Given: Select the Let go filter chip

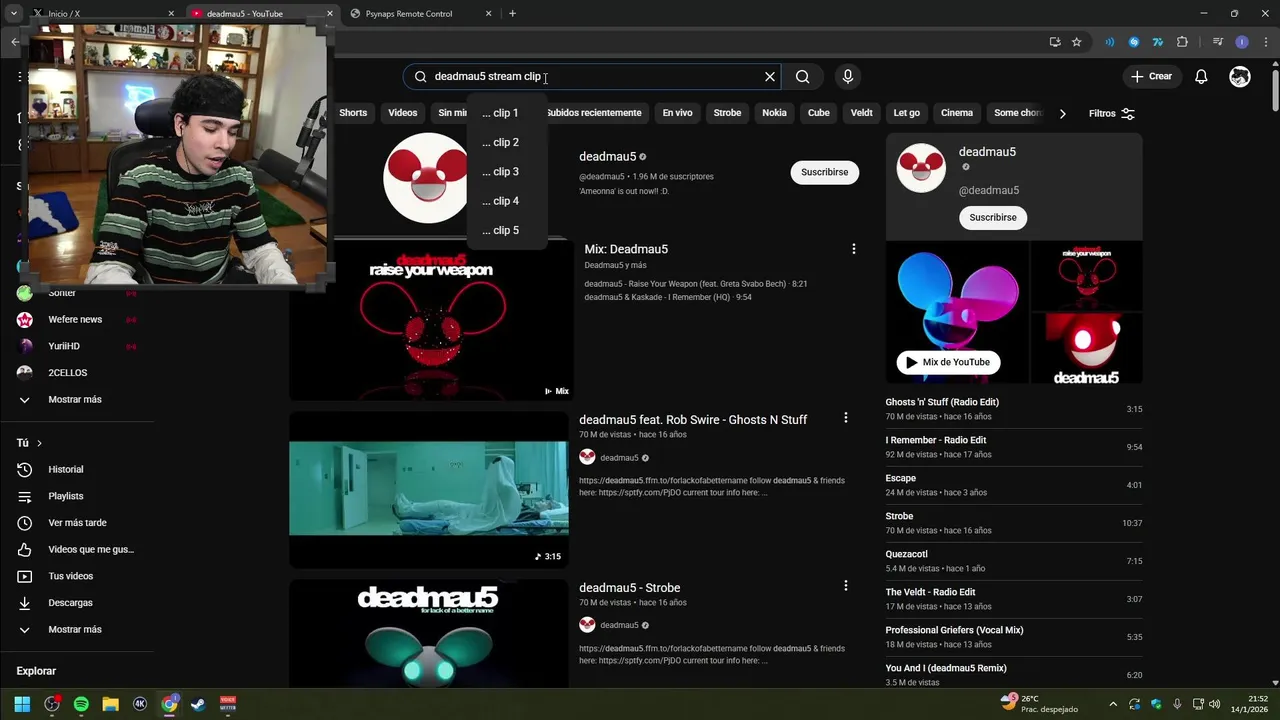Looking at the screenshot, I should click(907, 113).
